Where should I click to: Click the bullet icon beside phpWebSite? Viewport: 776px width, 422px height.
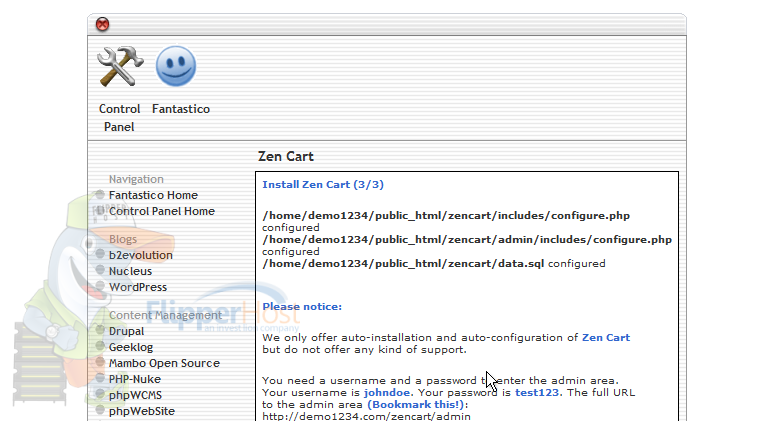pos(100,410)
